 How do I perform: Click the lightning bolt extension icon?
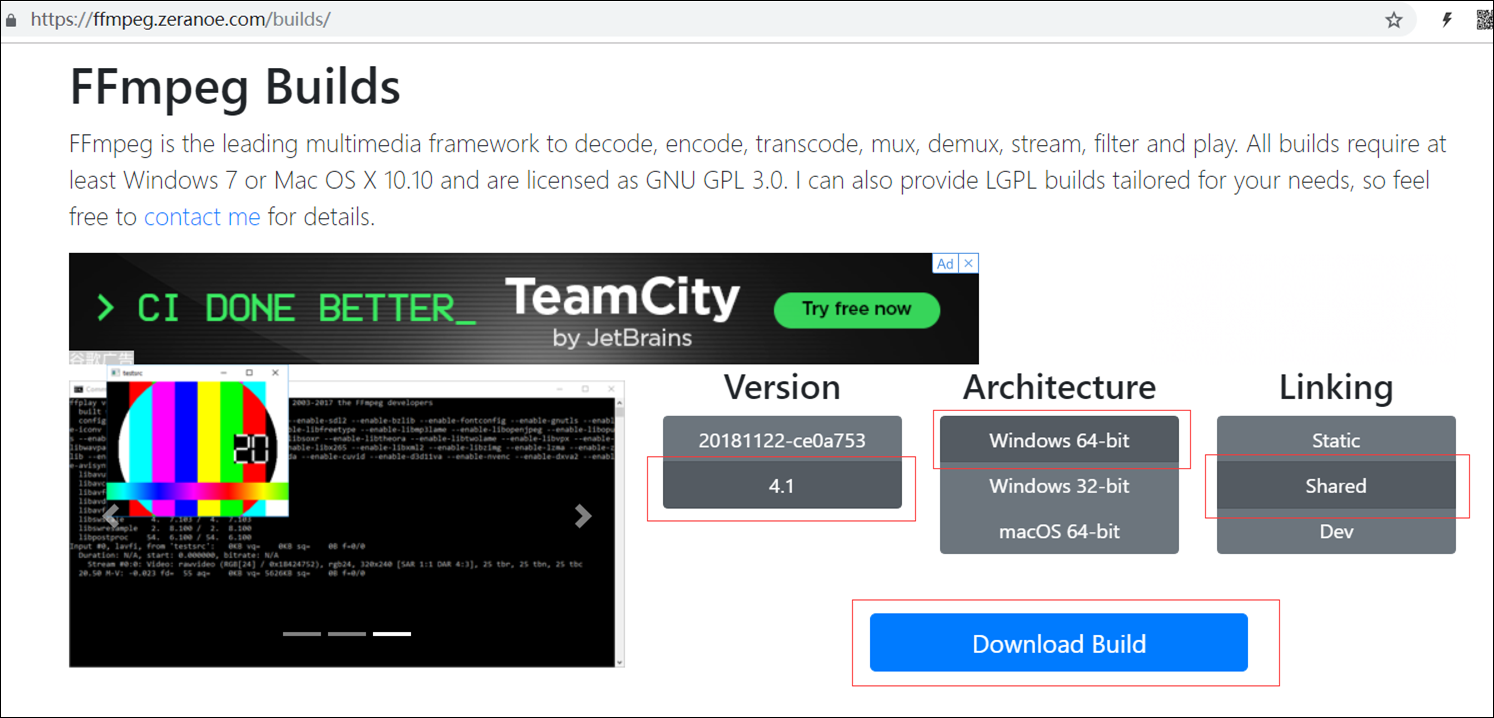coord(1447,19)
